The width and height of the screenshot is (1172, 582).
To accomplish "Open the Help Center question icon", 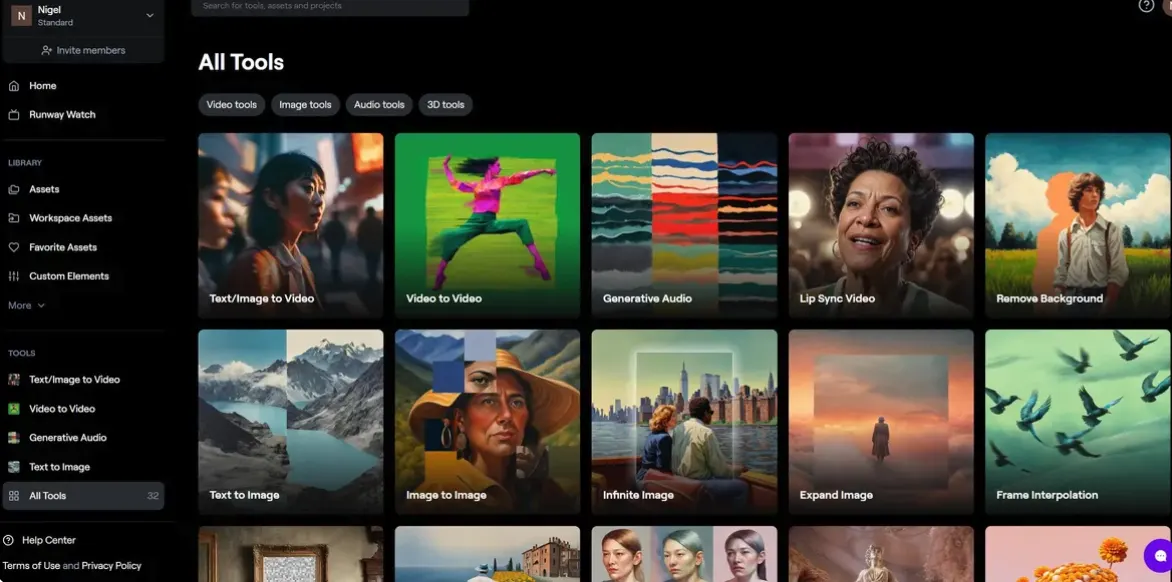I will [x=8, y=540].
